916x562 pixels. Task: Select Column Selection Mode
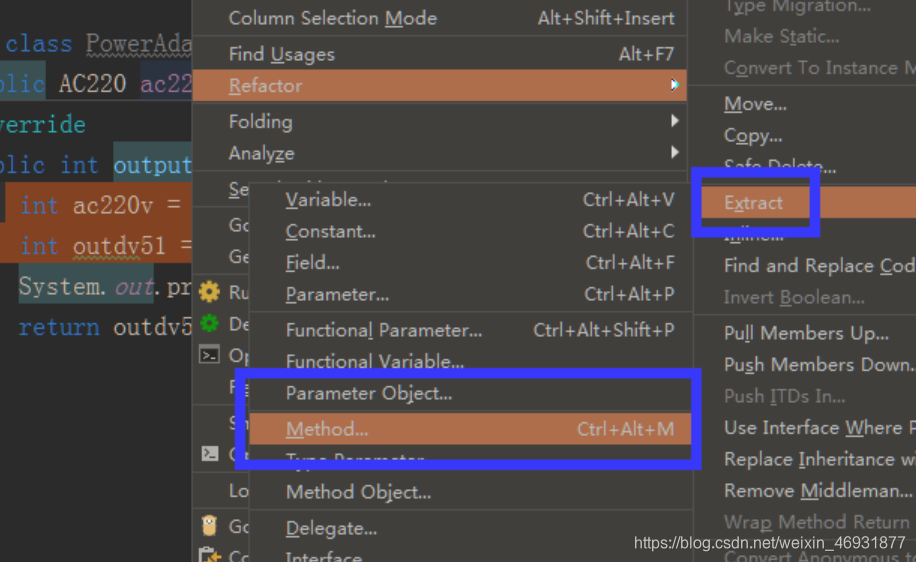click(x=439, y=18)
